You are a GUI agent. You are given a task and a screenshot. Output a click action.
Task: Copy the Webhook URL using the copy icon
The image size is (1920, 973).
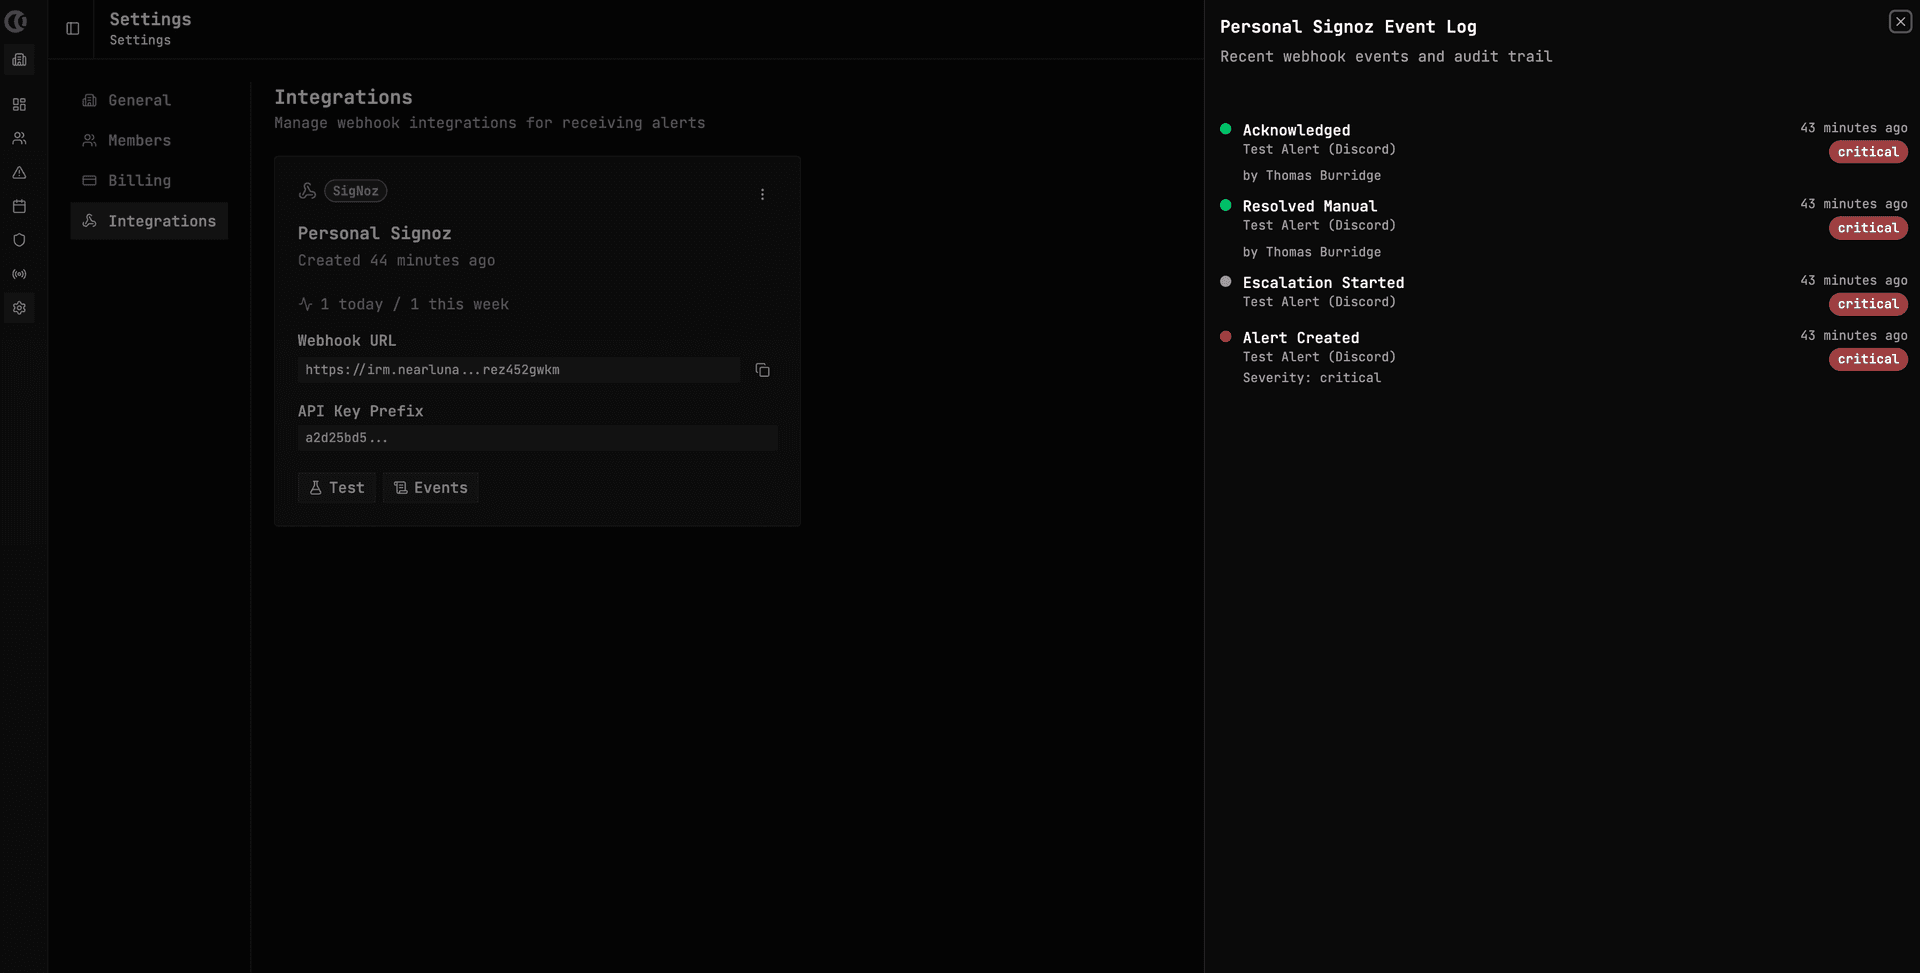[763, 370]
